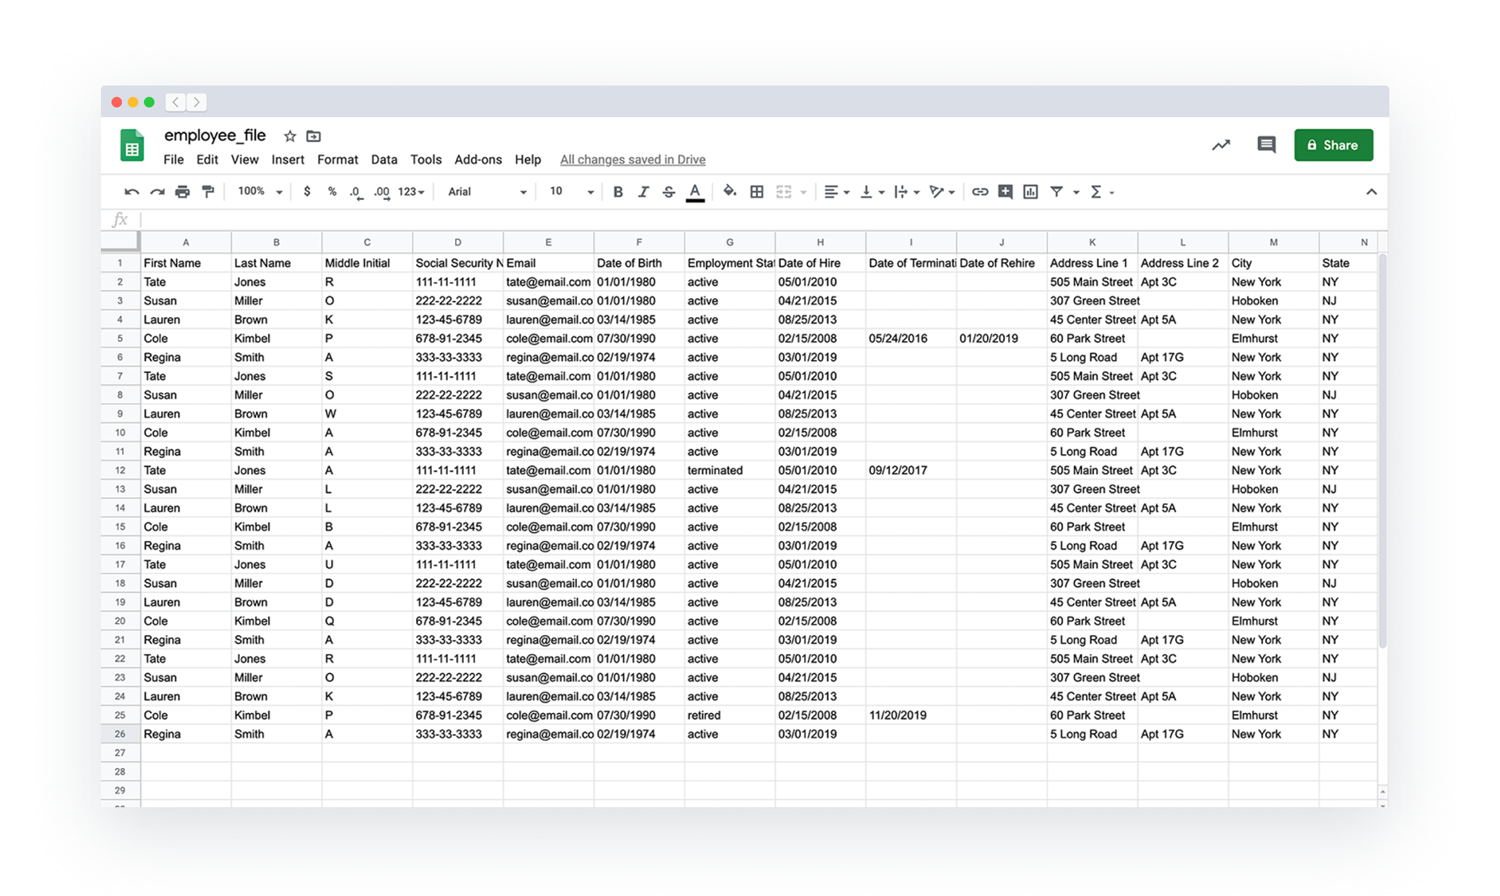This screenshot has width=1500, height=896.
Task: Open the Format menu
Action: pyautogui.click(x=337, y=159)
